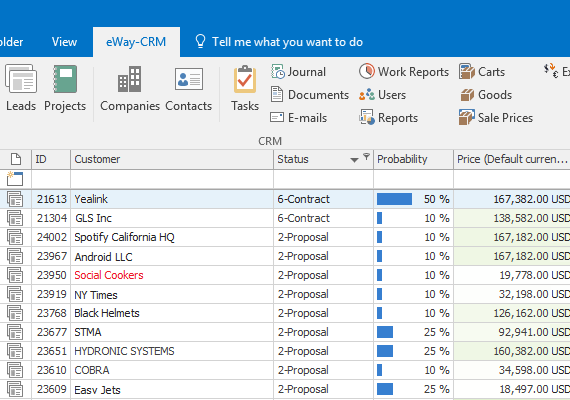The height and width of the screenshot is (400, 570).
Task: Select the GLS Inc customer cell
Action: [172, 218]
